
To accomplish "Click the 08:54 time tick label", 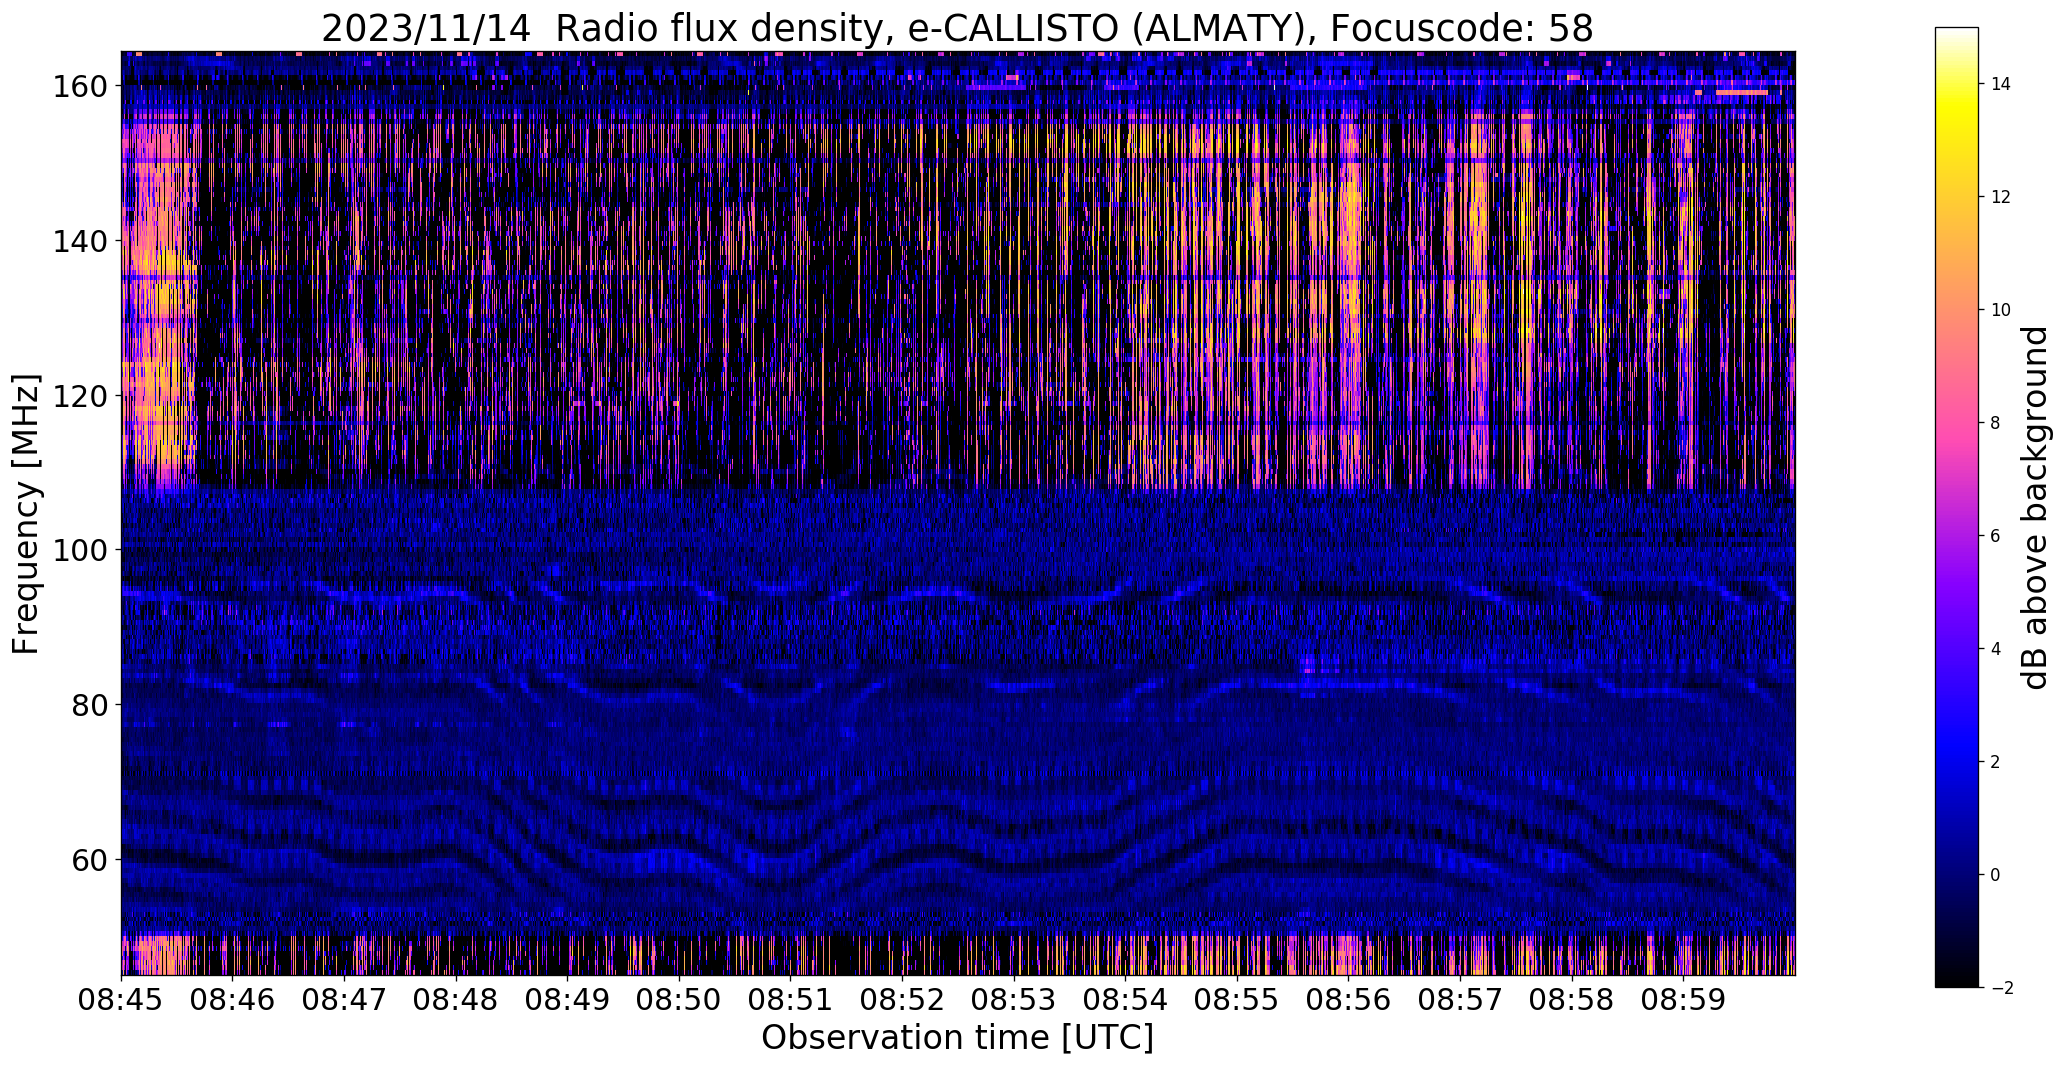I will pyautogui.click(x=1126, y=999).
